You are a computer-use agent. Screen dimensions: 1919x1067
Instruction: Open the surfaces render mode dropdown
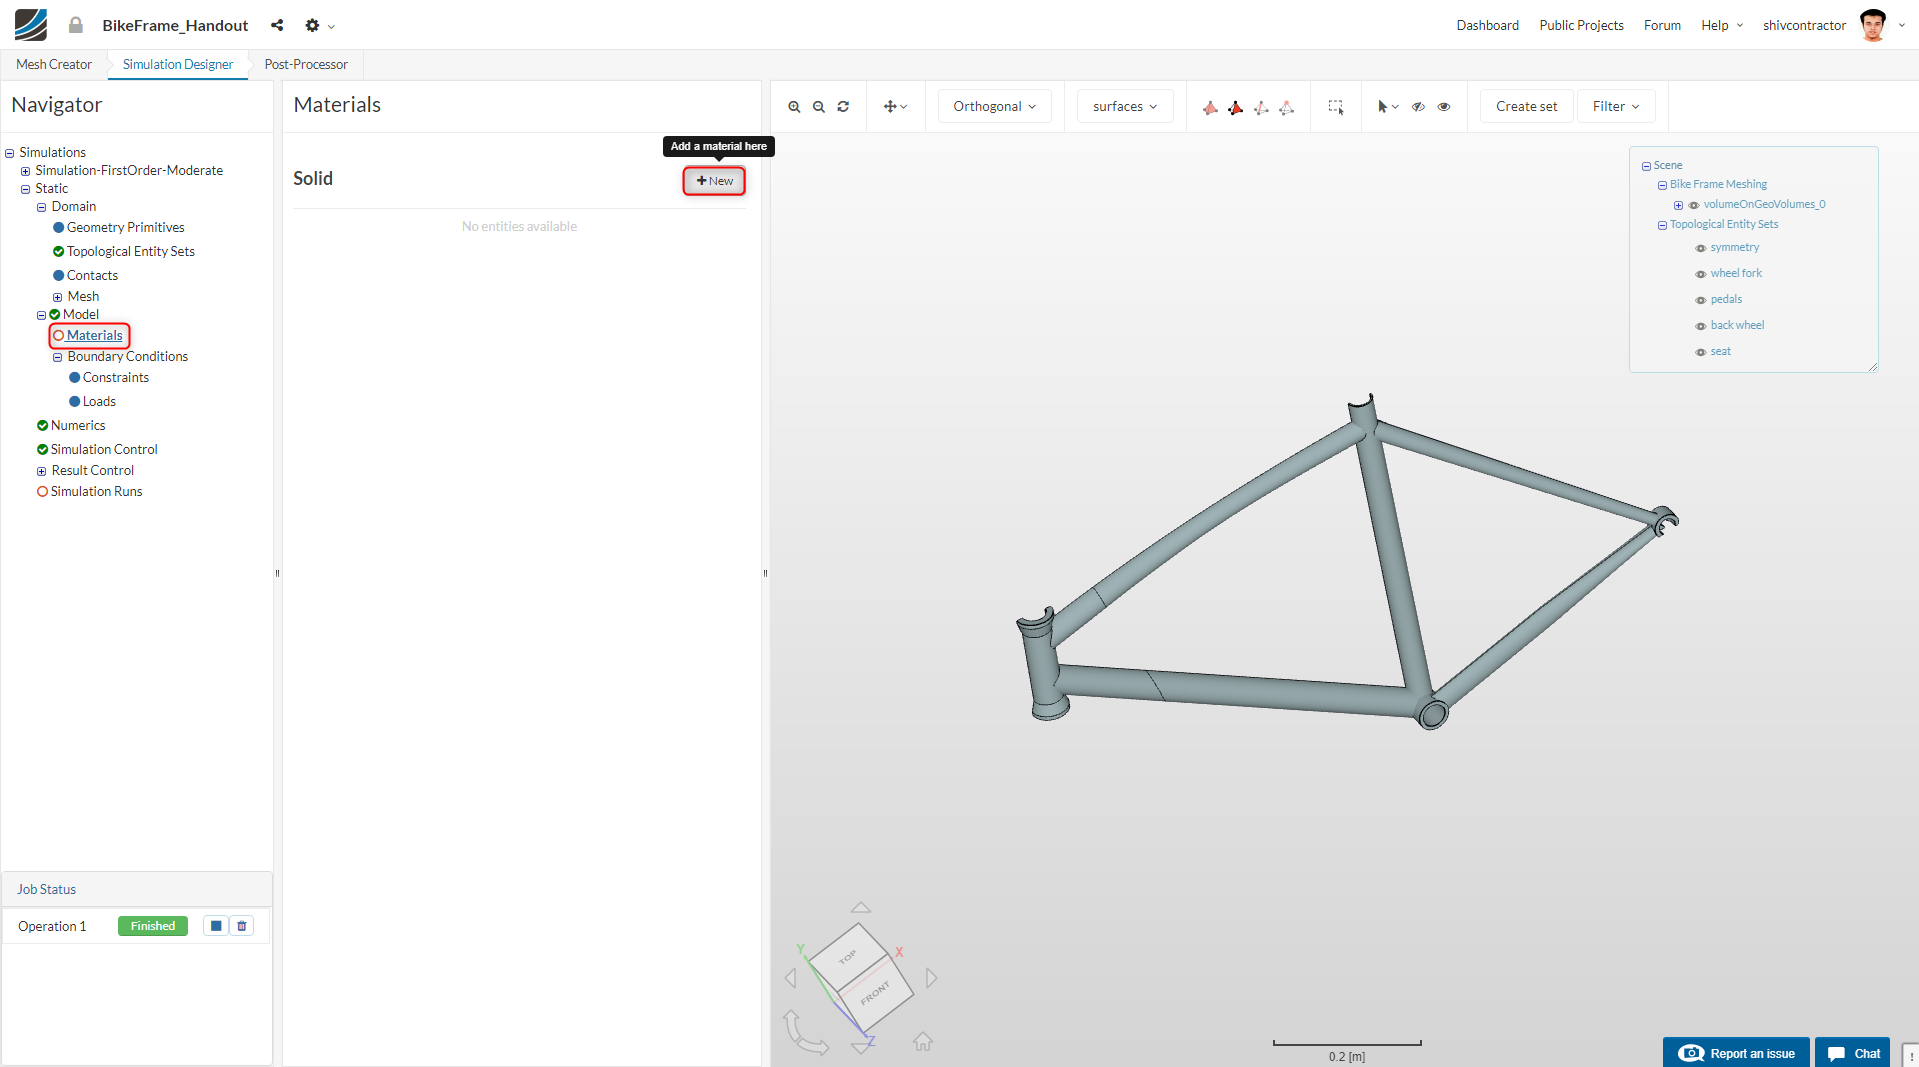pos(1124,106)
